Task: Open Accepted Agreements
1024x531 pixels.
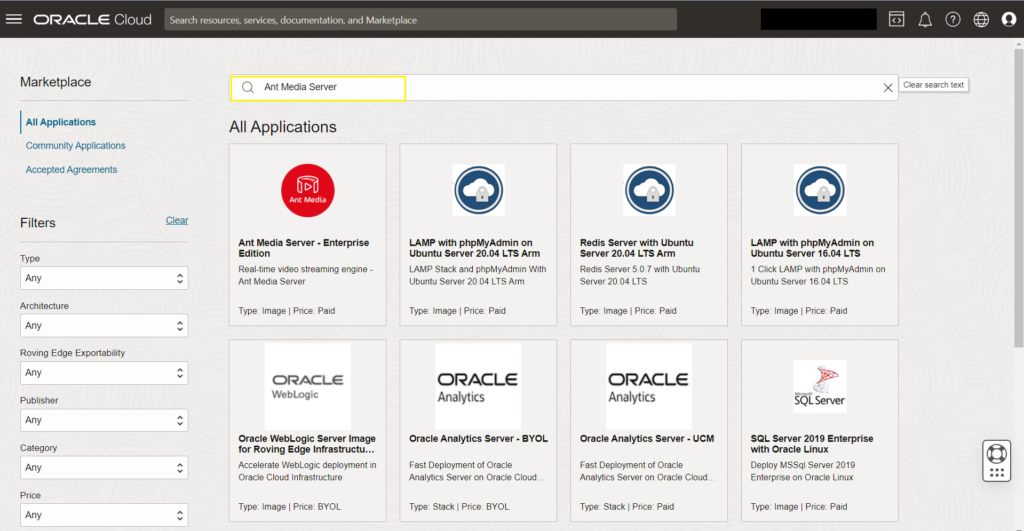Action: coord(71,169)
